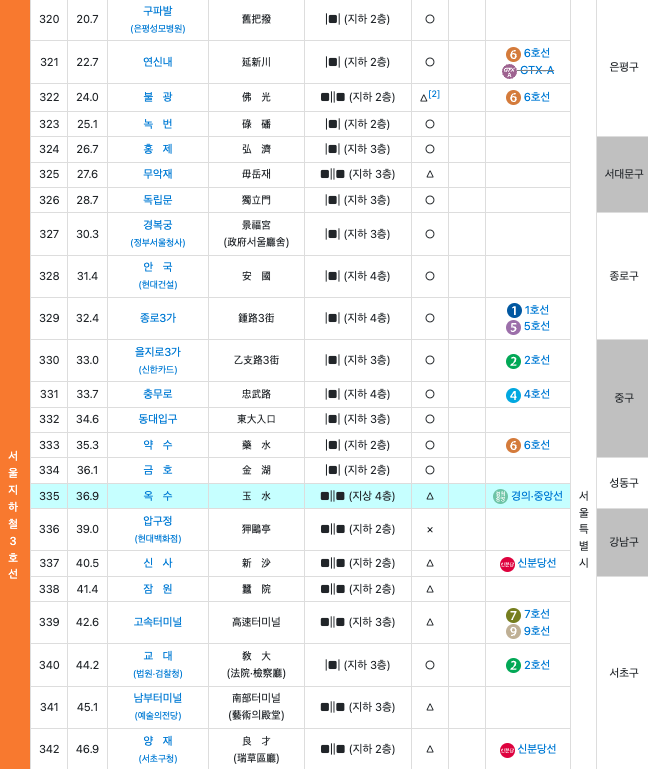Screen dimensions: 648x769
Task: Select the 서대문구 district cell
Action: [x=623, y=174]
